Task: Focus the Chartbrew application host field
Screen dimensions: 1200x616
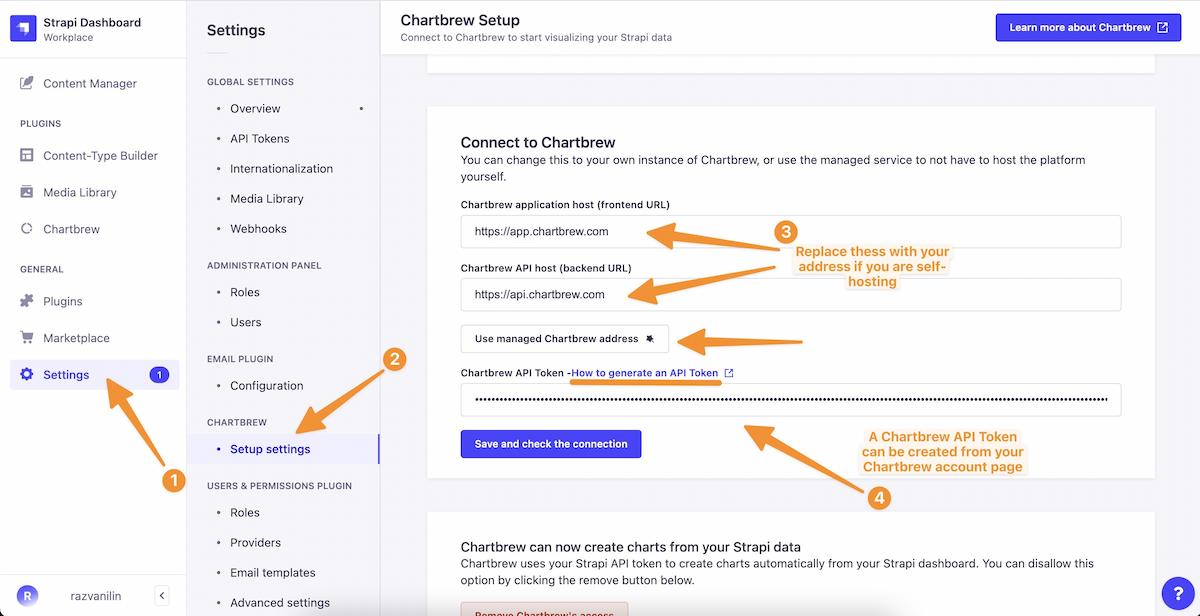Action: coord(791,231)
